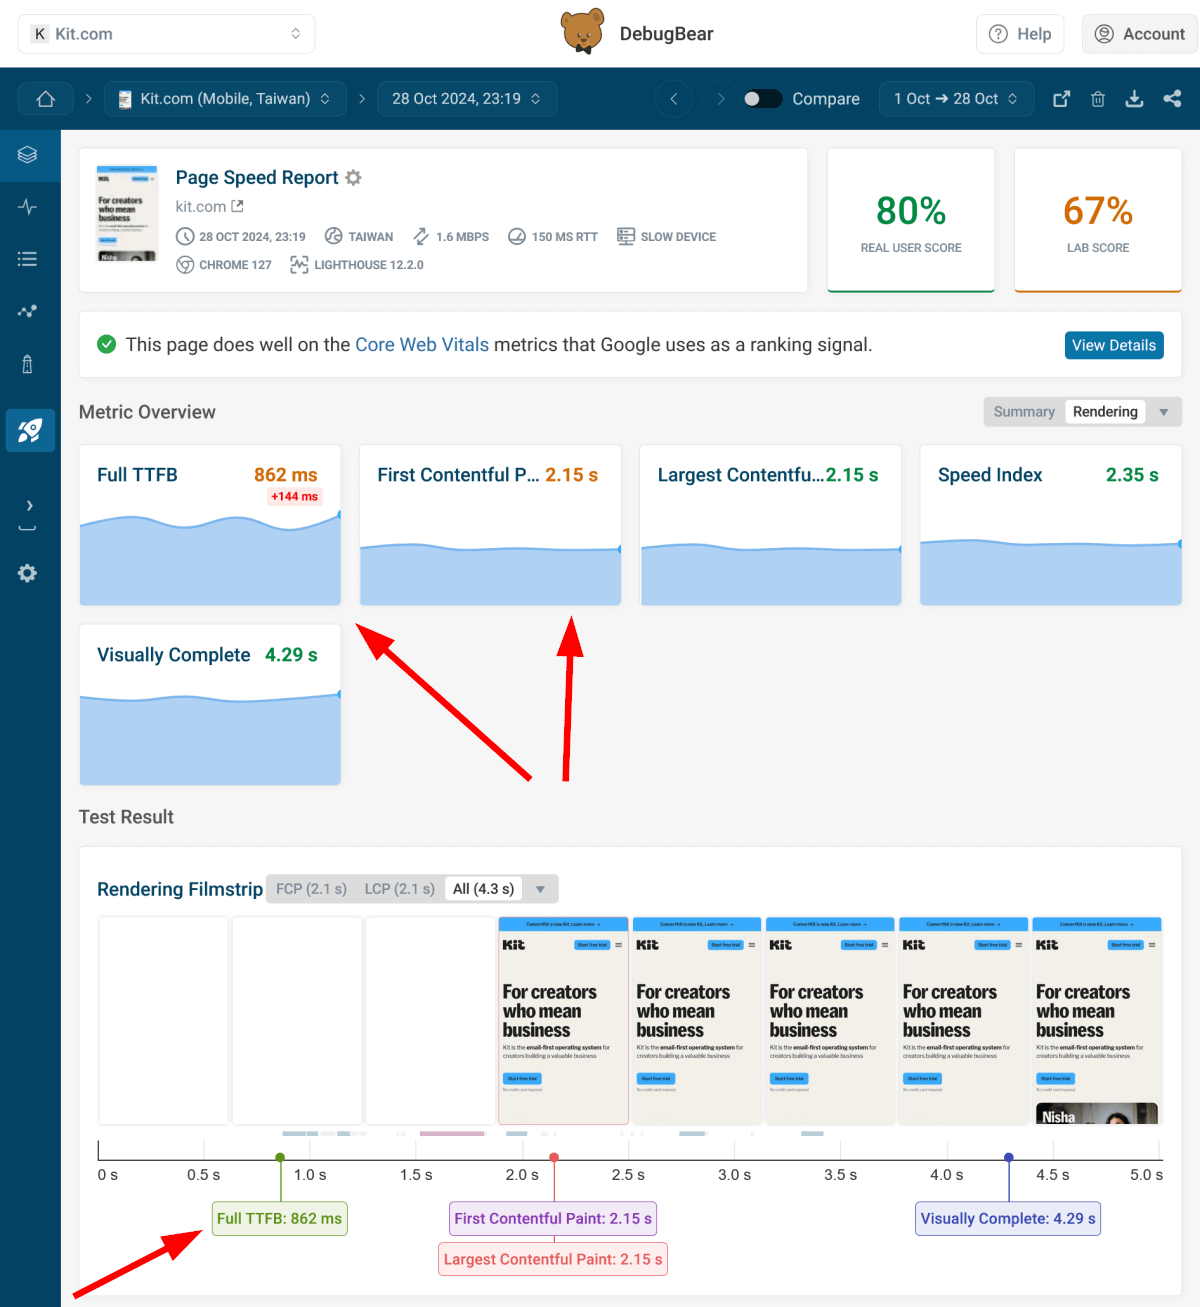Open the Account menu button
This screenshot has height=1307, width=1200.
point(1139,34)
